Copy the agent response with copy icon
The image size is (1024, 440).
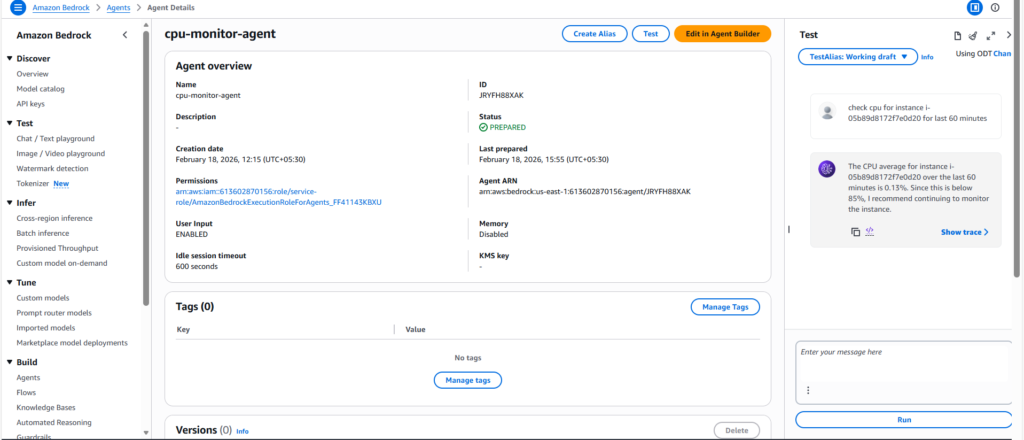coord(855,232)
